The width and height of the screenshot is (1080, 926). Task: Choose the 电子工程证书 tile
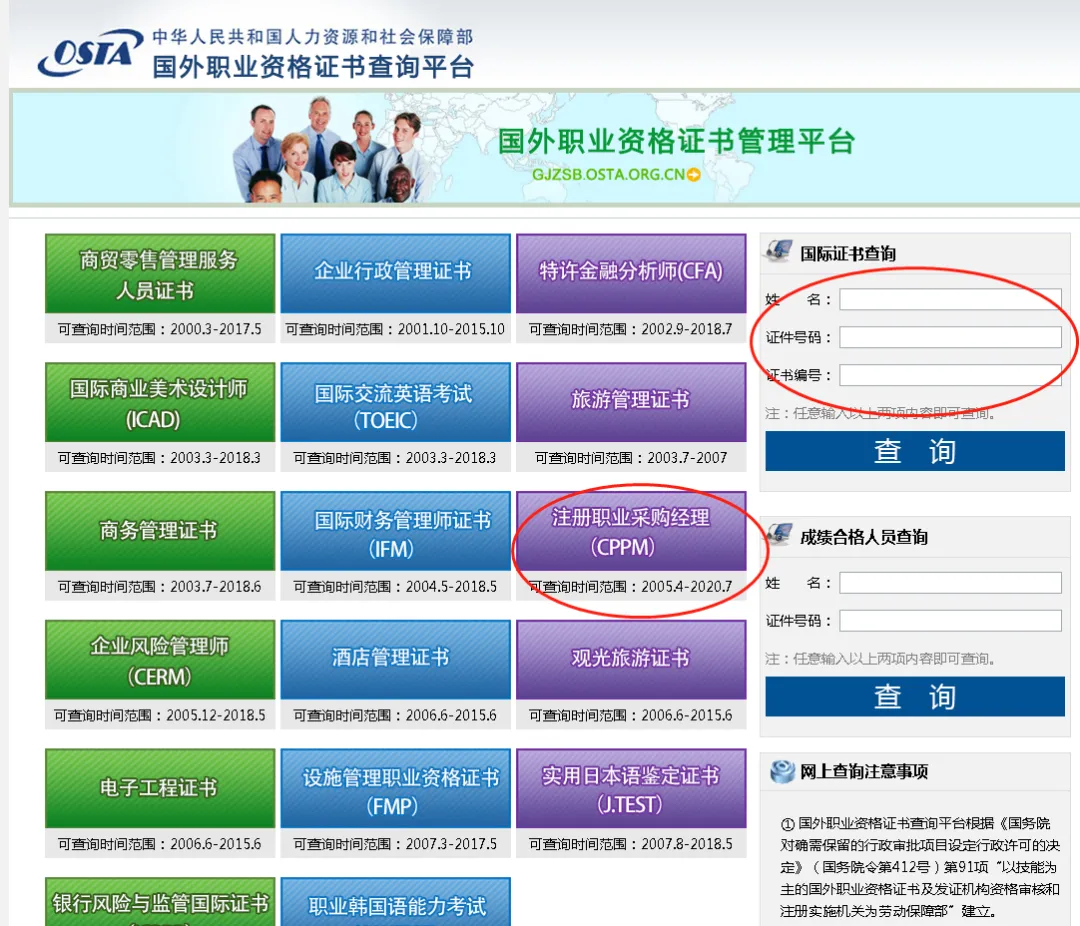pos(160,789)
